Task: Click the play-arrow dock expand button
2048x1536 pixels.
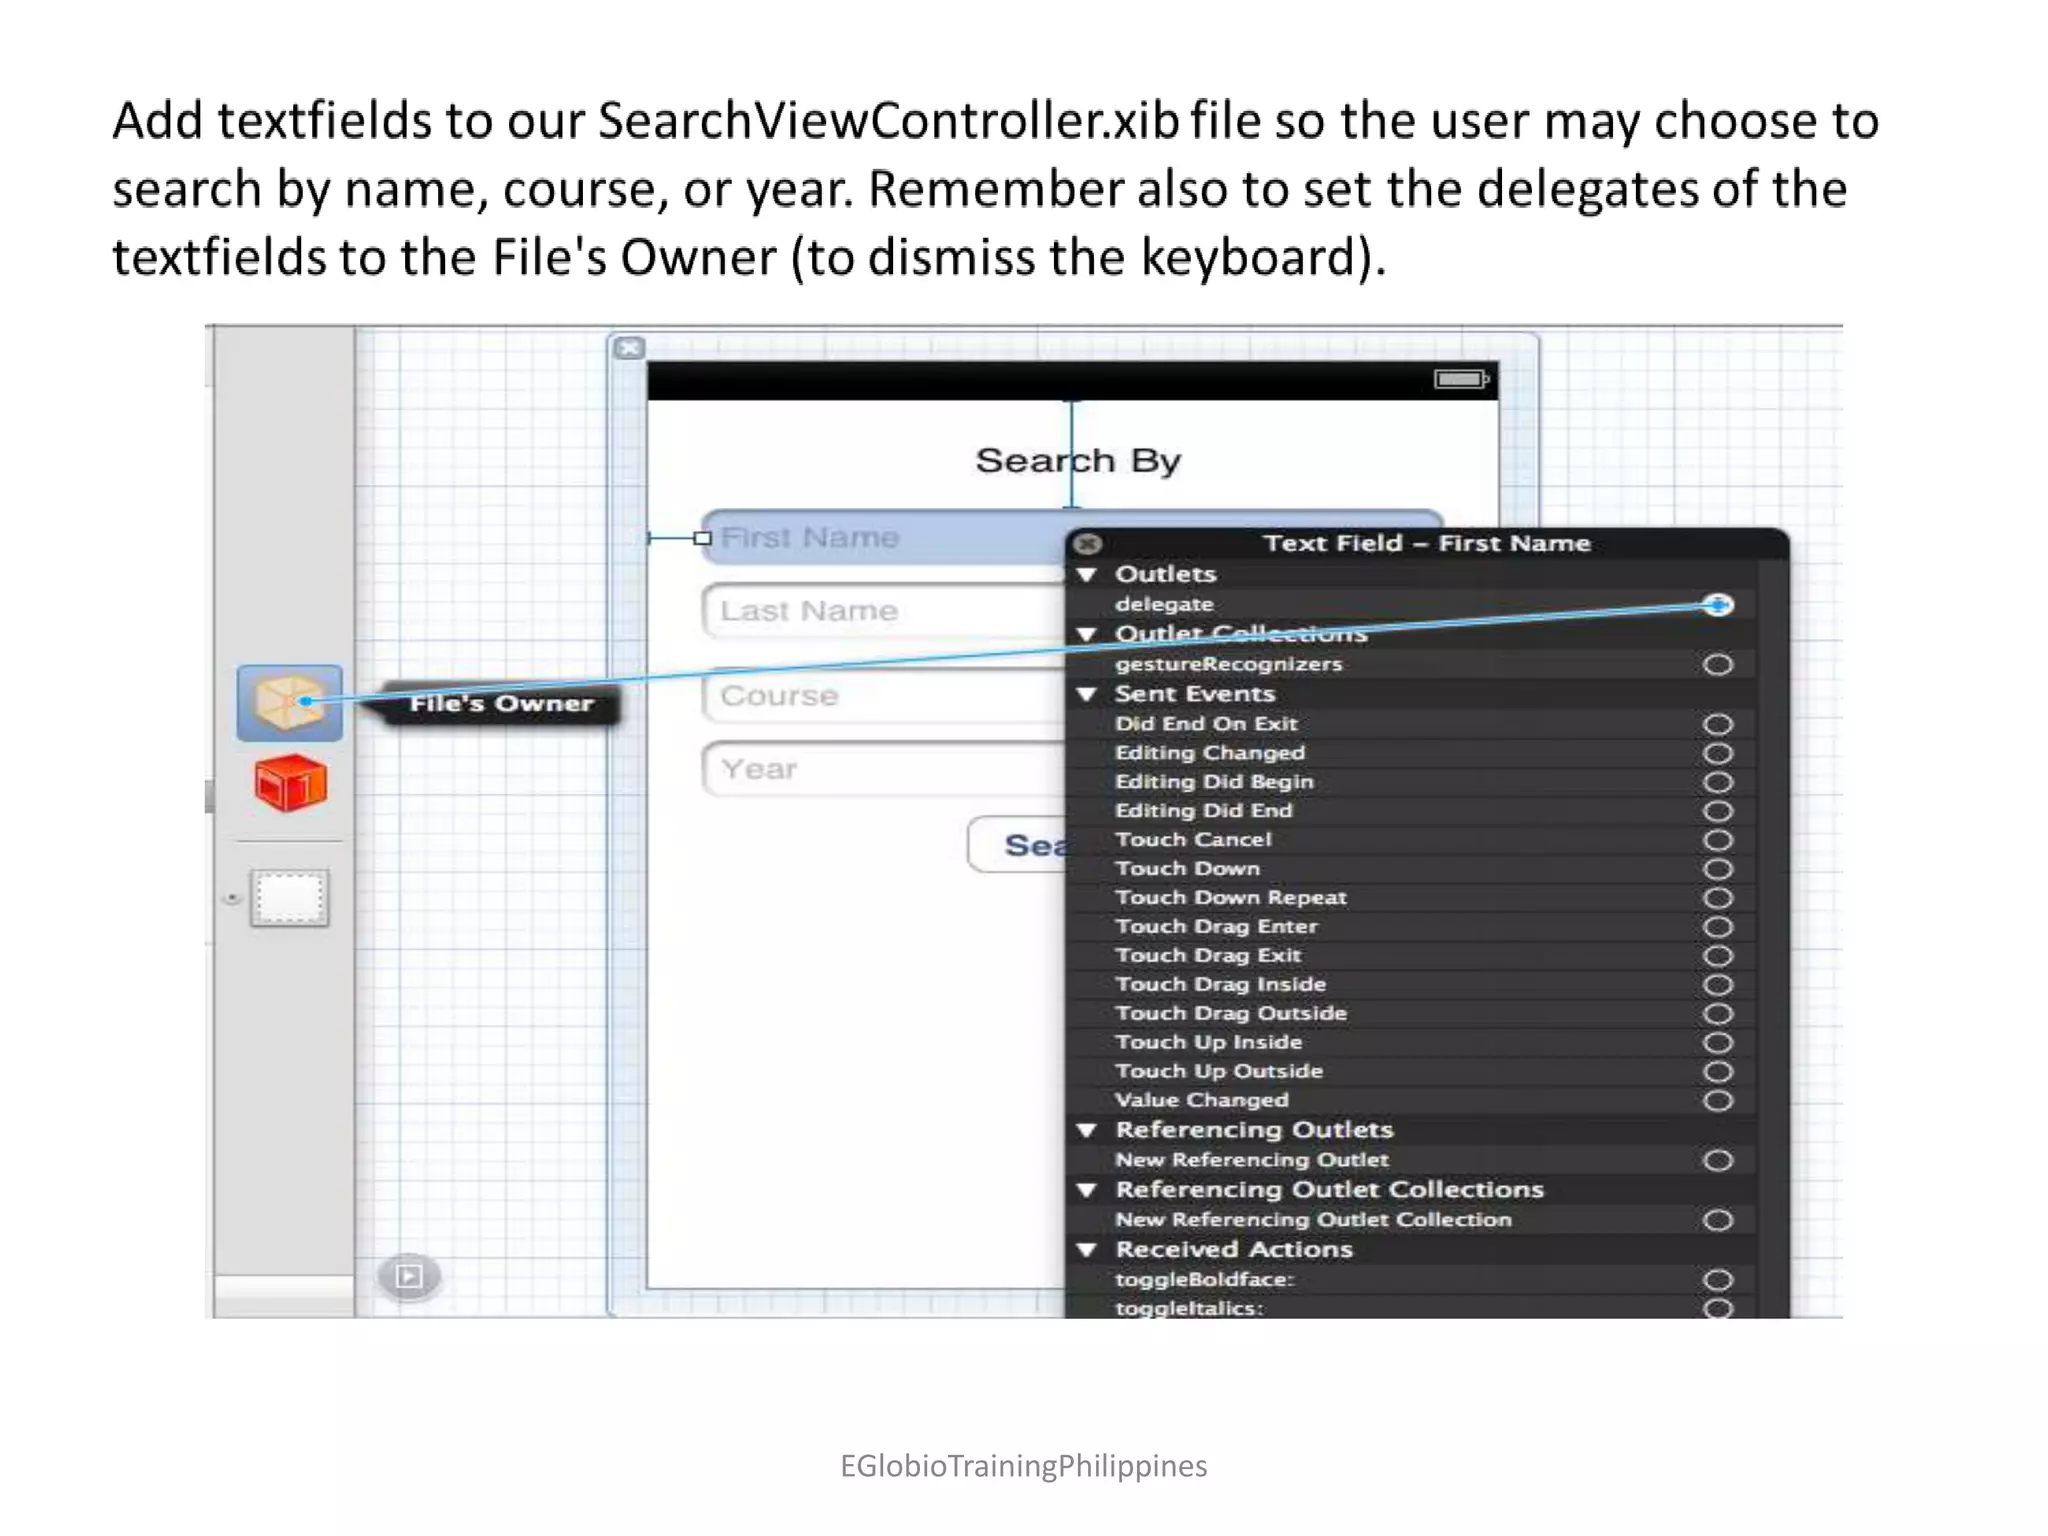Action: (408, 1276)
